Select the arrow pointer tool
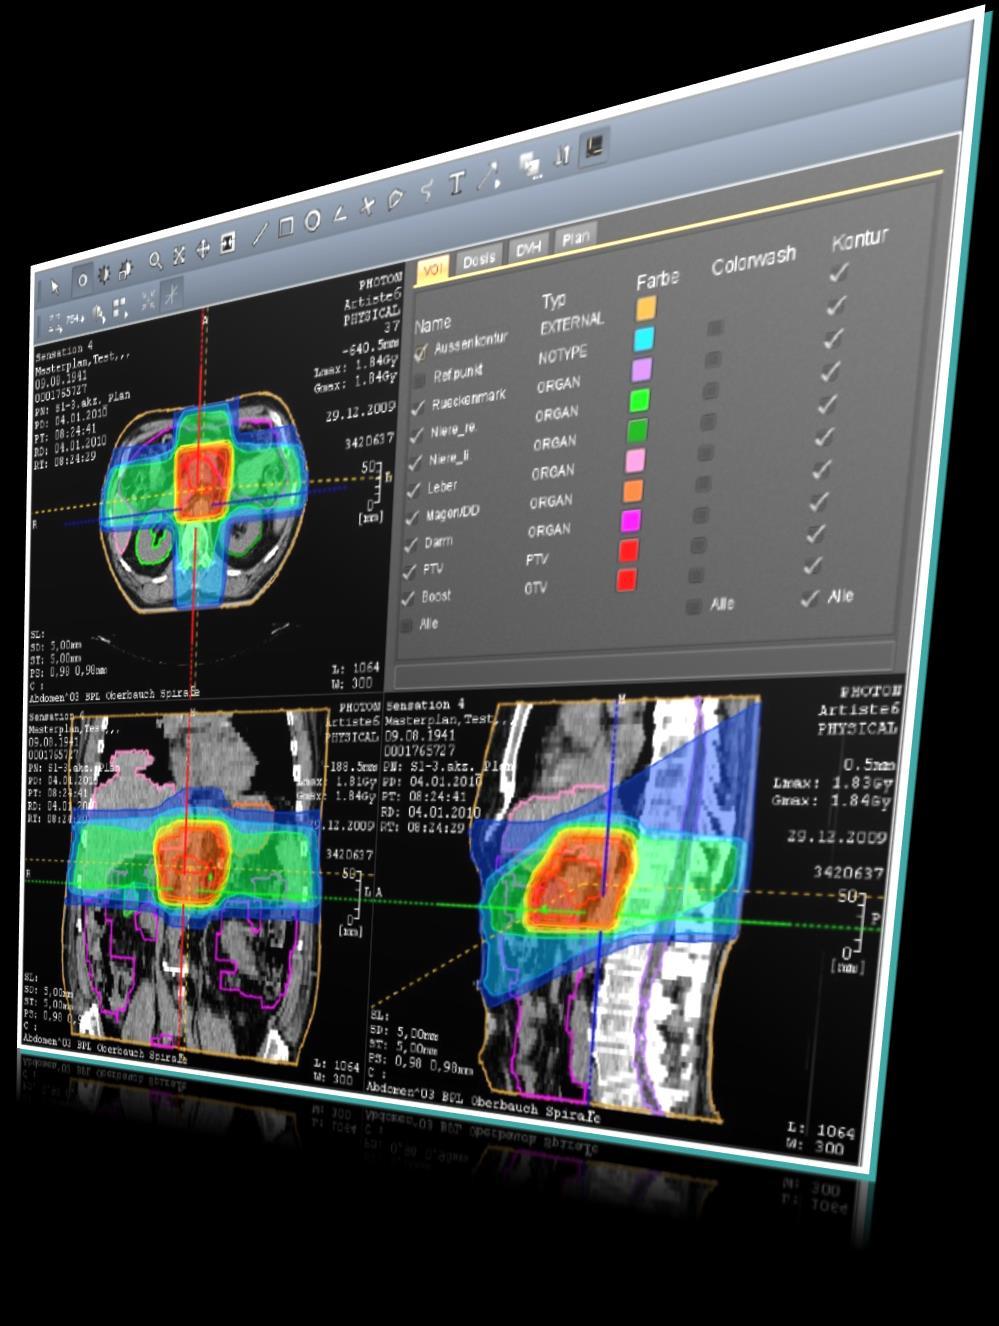Viewport: 999px width, 1326px height. [55, 287]
